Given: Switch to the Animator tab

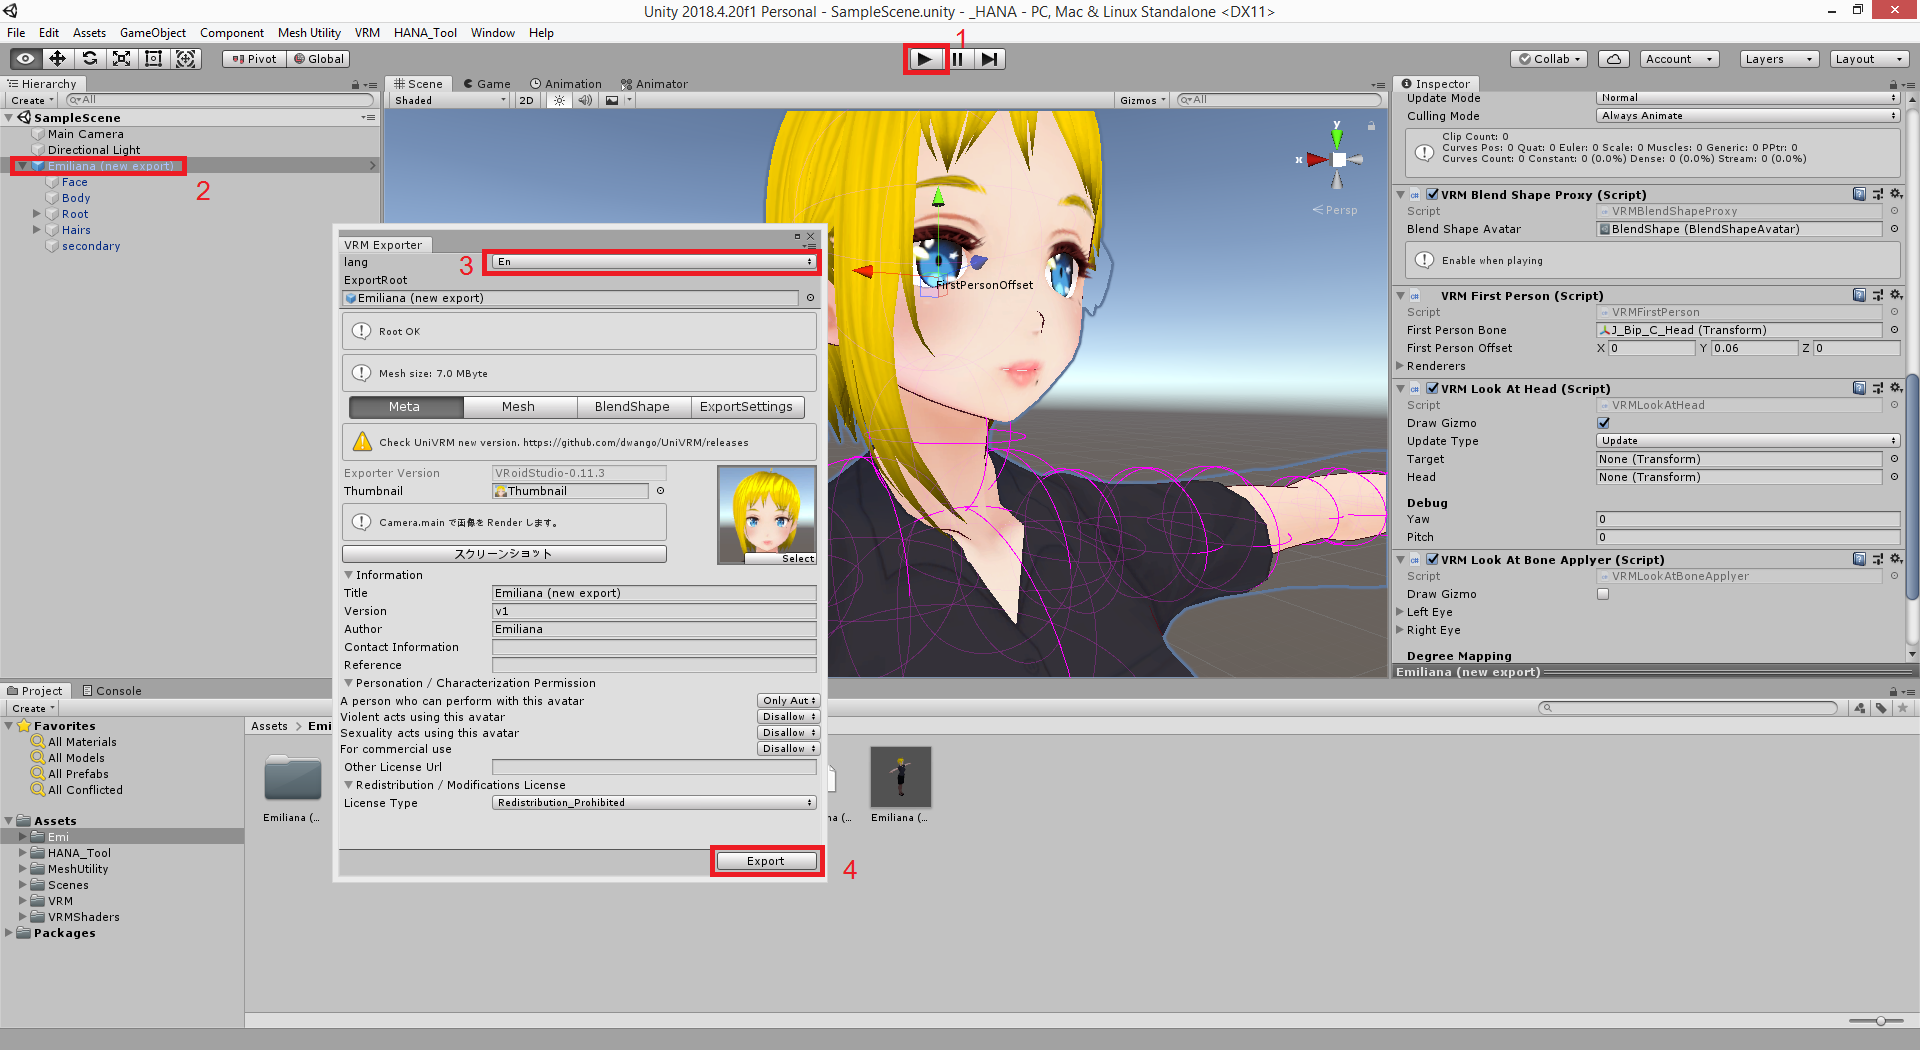Looking at the screenshot, I should coord(654,84).
